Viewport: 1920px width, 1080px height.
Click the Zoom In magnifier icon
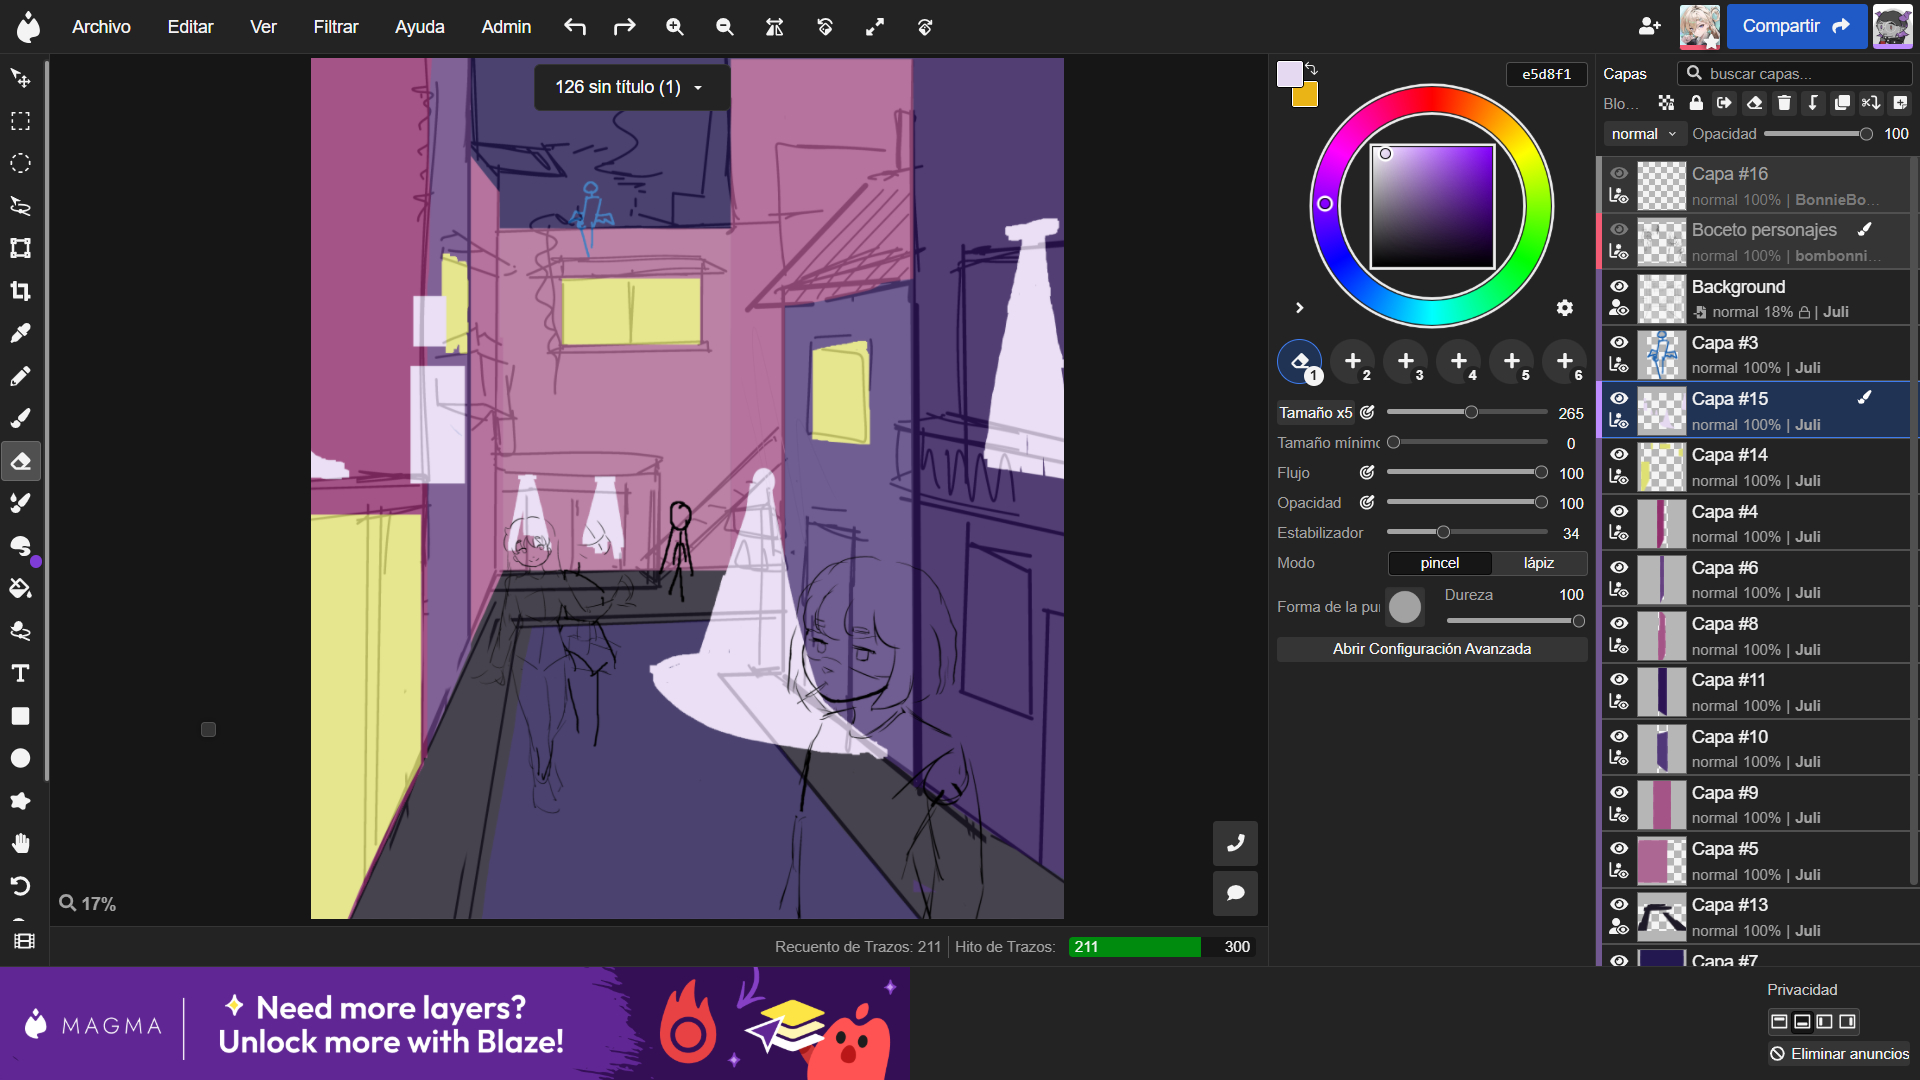(x=675, y=27)
